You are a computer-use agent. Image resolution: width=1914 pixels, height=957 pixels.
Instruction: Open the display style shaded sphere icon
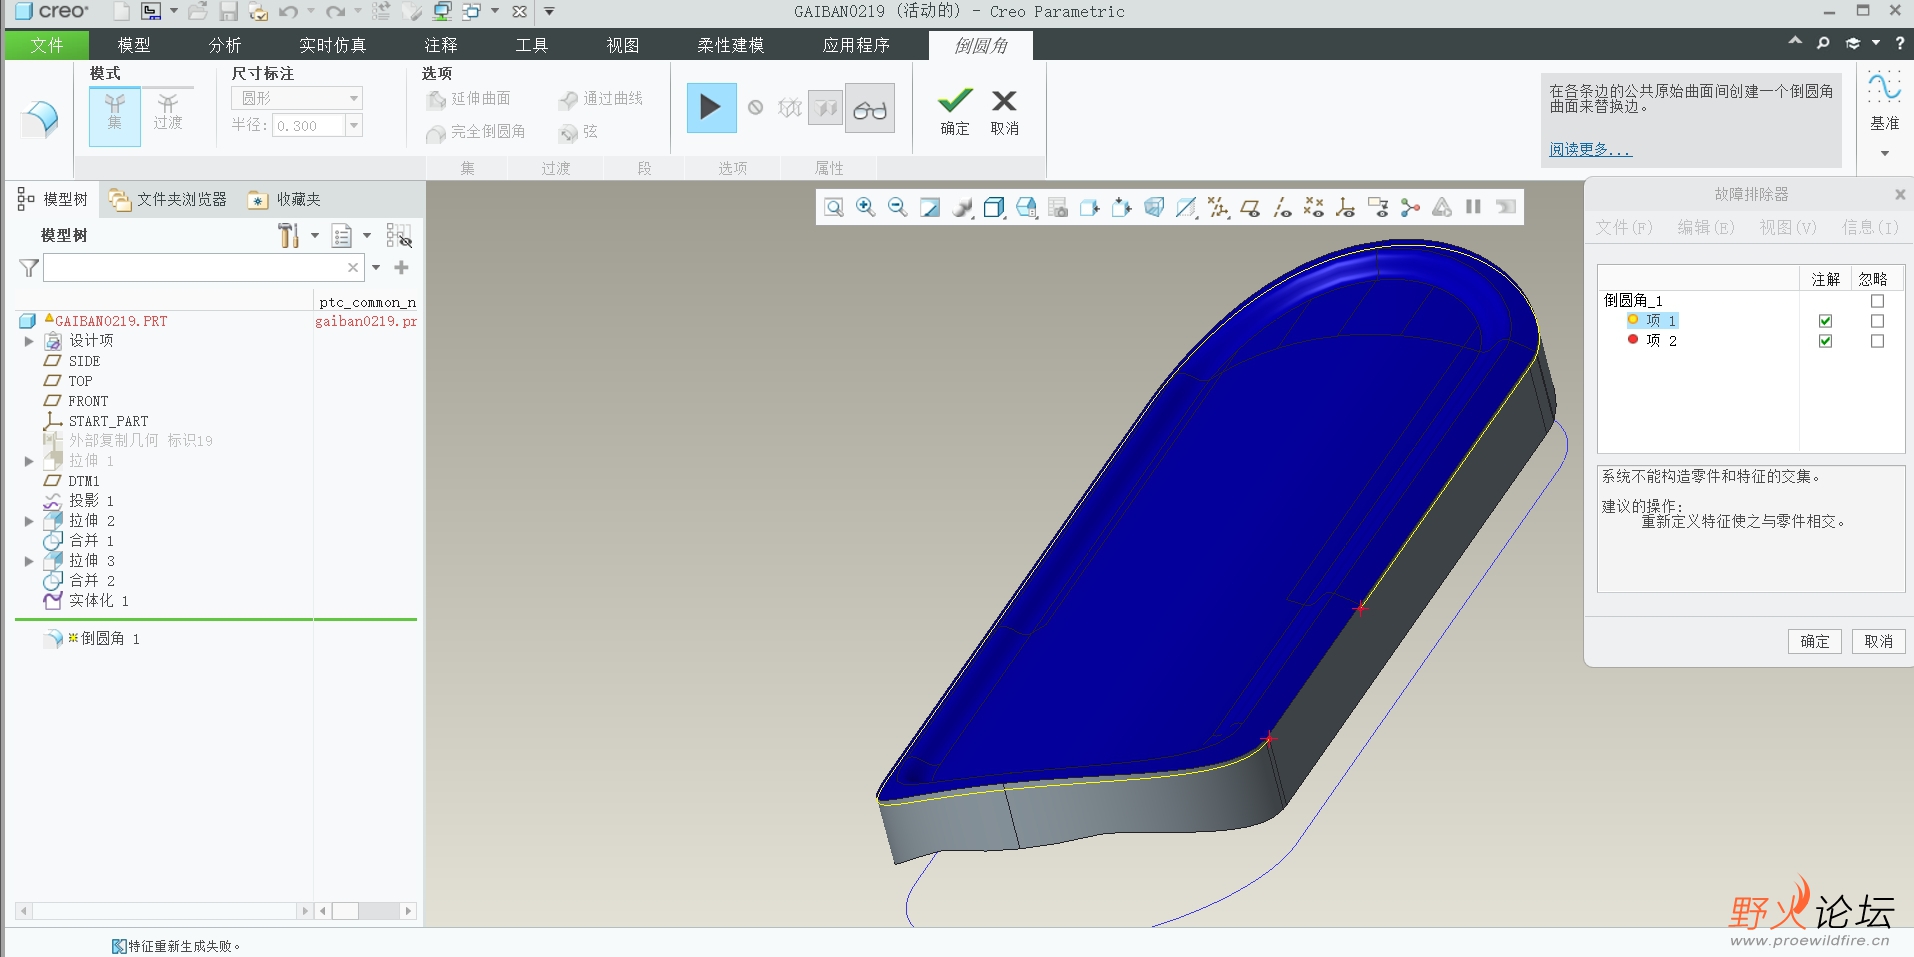coord(962,207)
